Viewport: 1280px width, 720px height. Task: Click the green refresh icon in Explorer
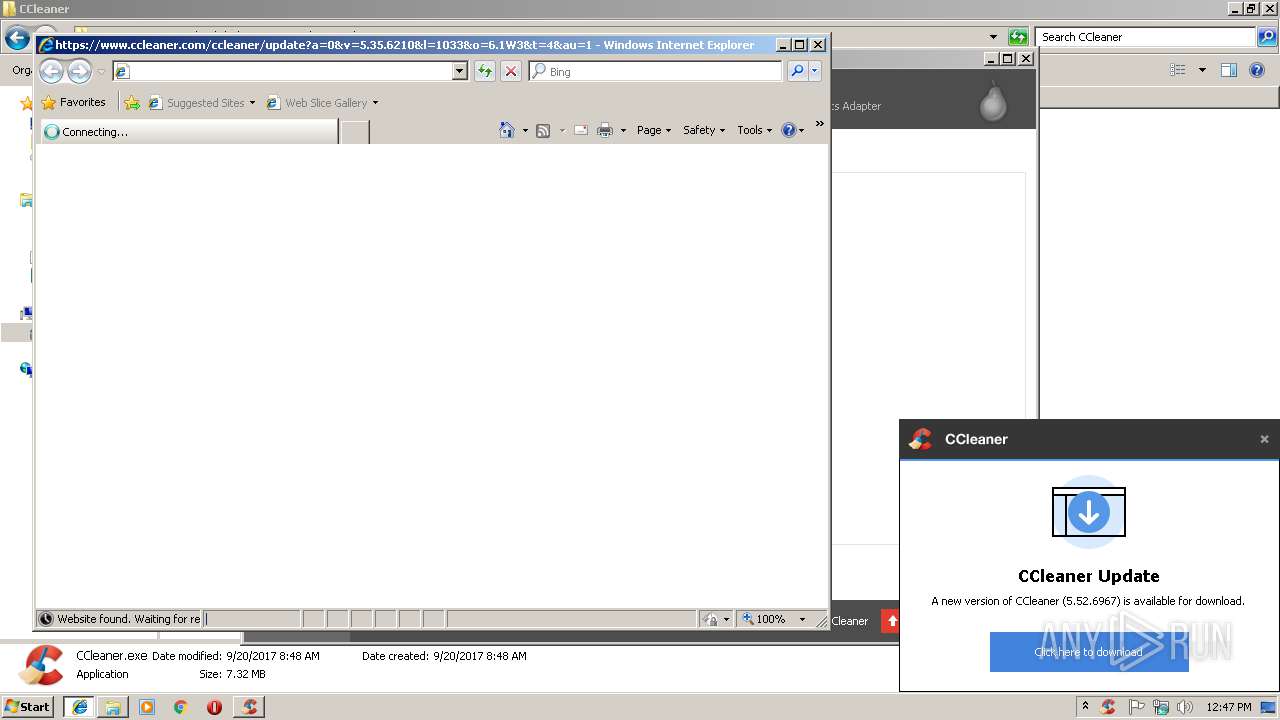pos(1018,37)
